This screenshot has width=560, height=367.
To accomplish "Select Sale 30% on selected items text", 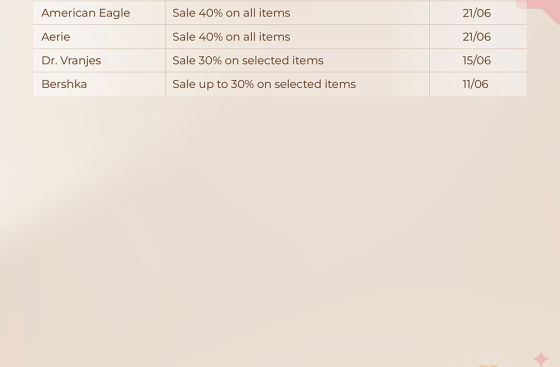I will click(248, 60).
